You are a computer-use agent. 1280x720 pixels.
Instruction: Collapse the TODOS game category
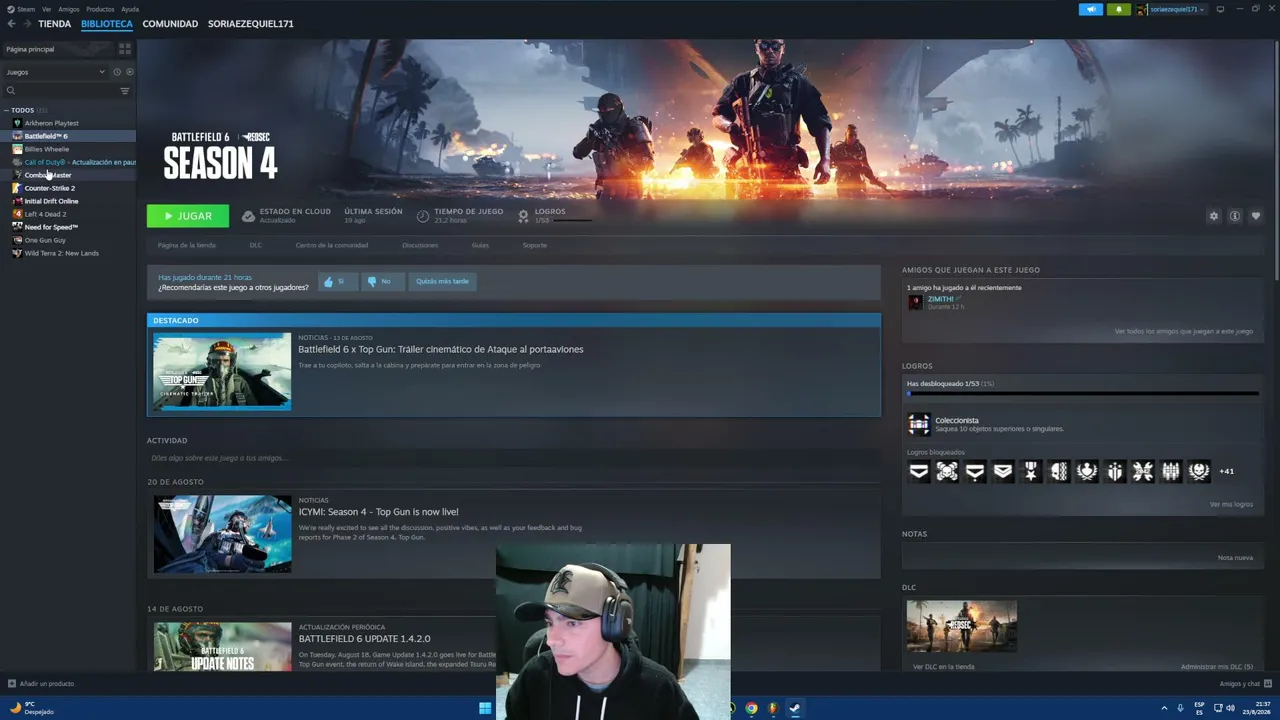(6, 110)
